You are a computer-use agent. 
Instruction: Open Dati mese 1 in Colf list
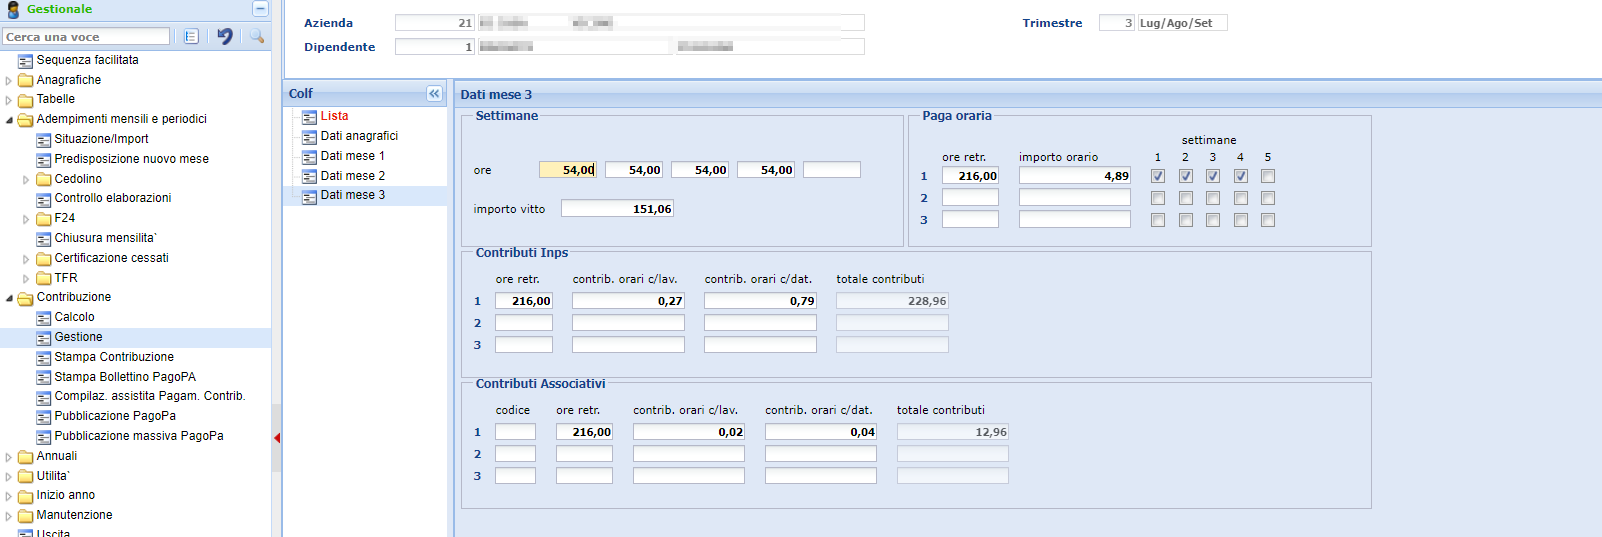352,156
